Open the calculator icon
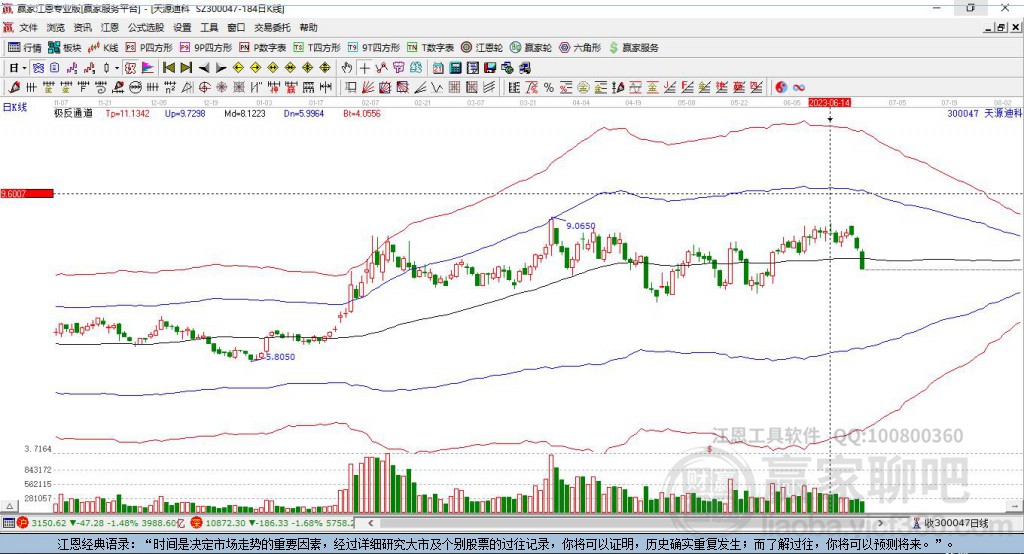Screen dimensions: 1024x554 coord(455,68)
